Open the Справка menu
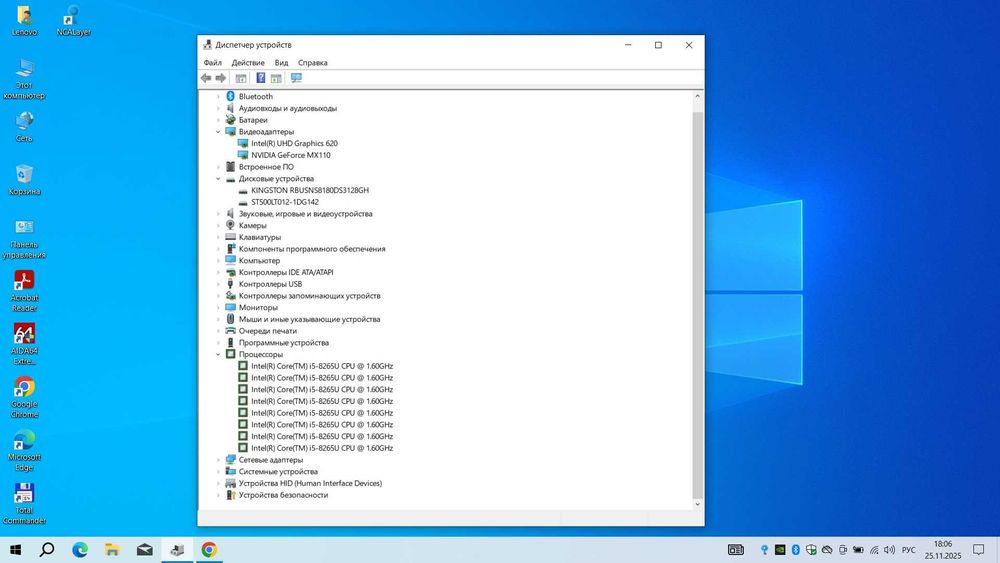 312,62
